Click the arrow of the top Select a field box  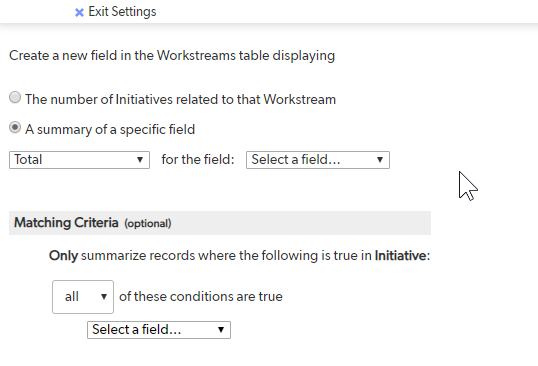[379, 160]
